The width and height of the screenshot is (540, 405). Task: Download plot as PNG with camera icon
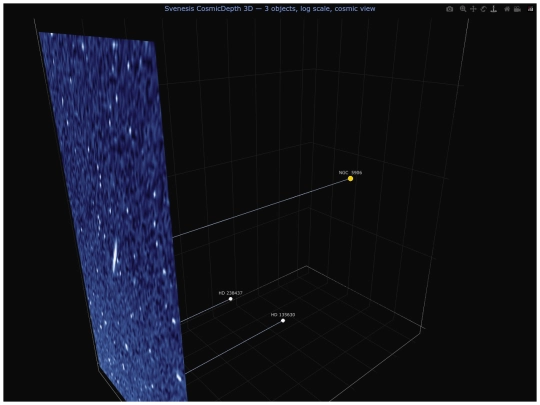(449, 9)
